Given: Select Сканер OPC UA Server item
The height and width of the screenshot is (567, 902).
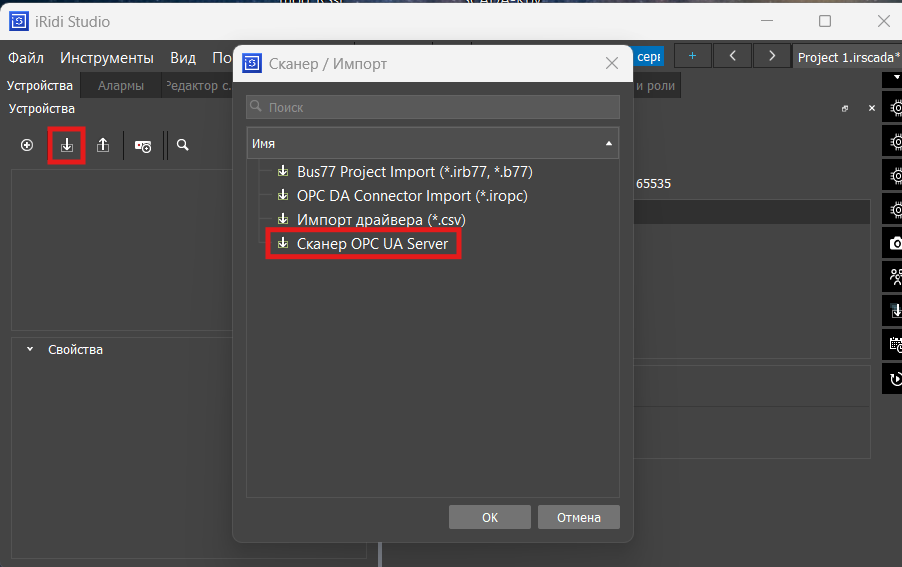Looking at the screenshot, I should (x=372, y=244).
